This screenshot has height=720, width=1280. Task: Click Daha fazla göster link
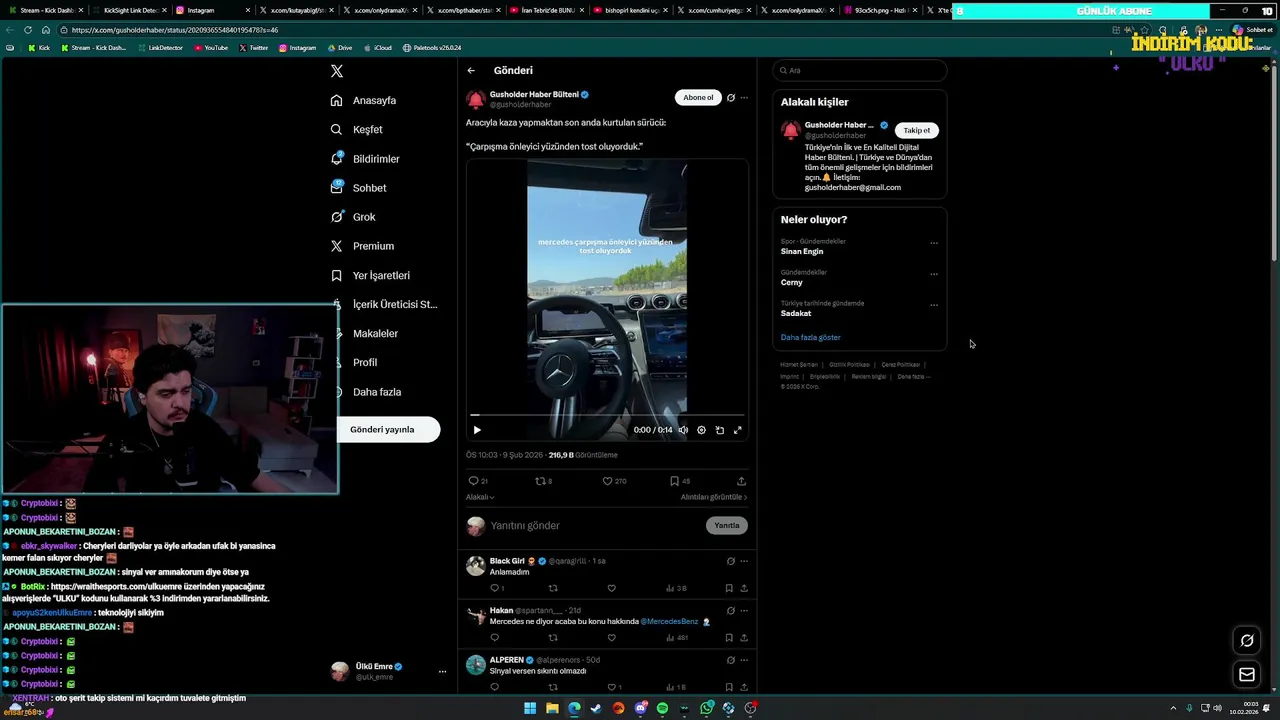tap(811, 337)
